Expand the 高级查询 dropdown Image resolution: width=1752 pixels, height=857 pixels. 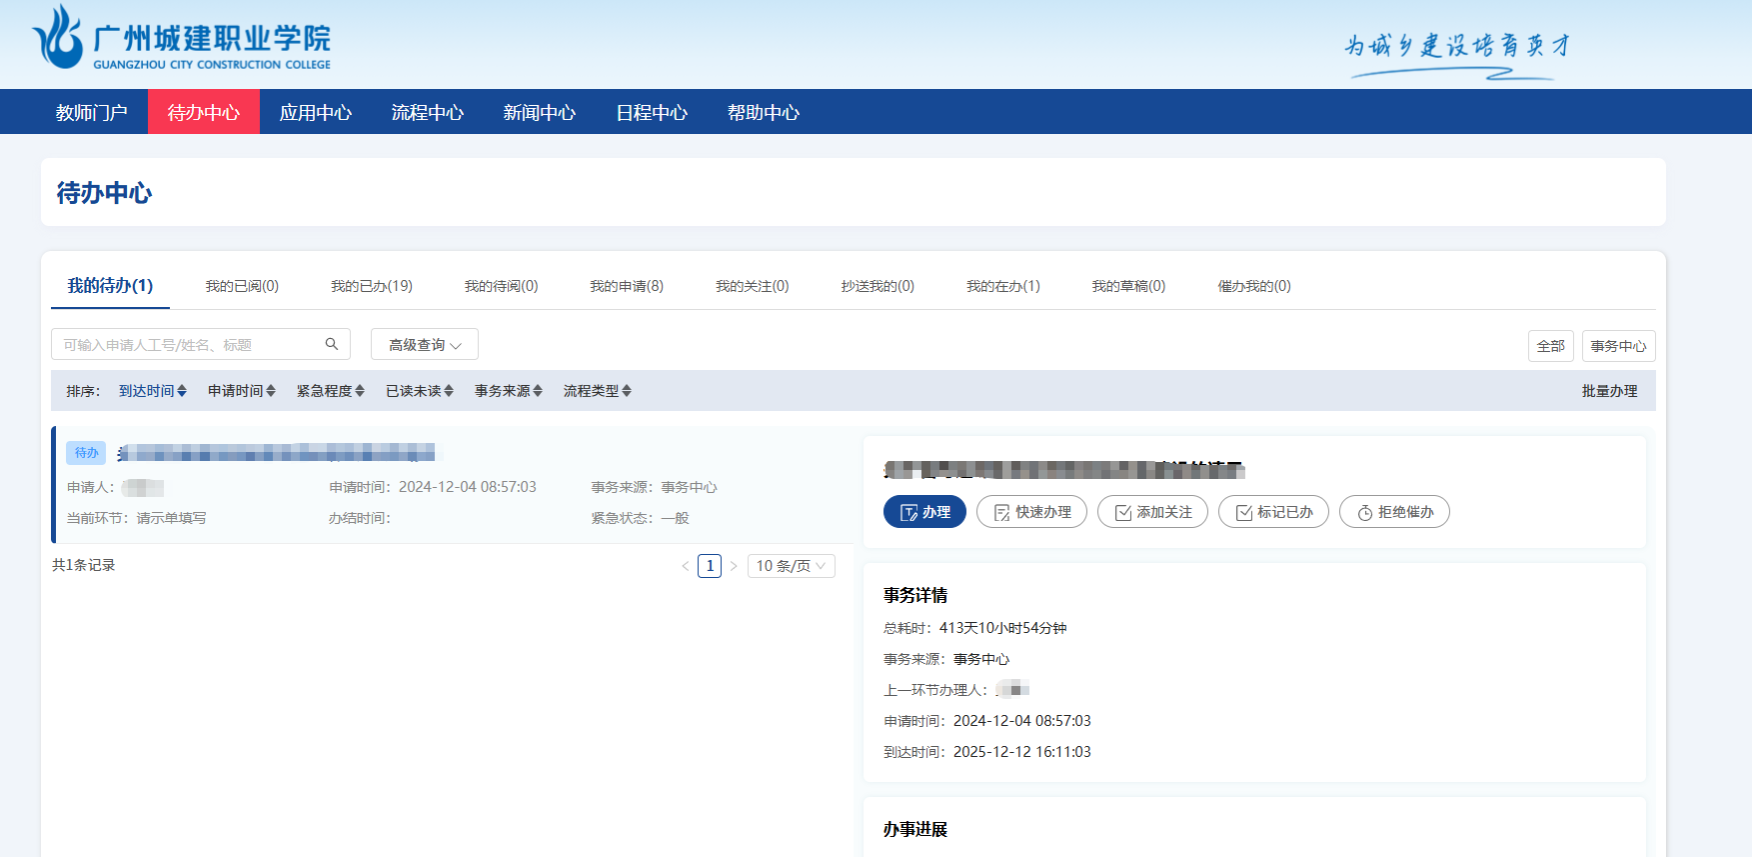tap(425, 345)
